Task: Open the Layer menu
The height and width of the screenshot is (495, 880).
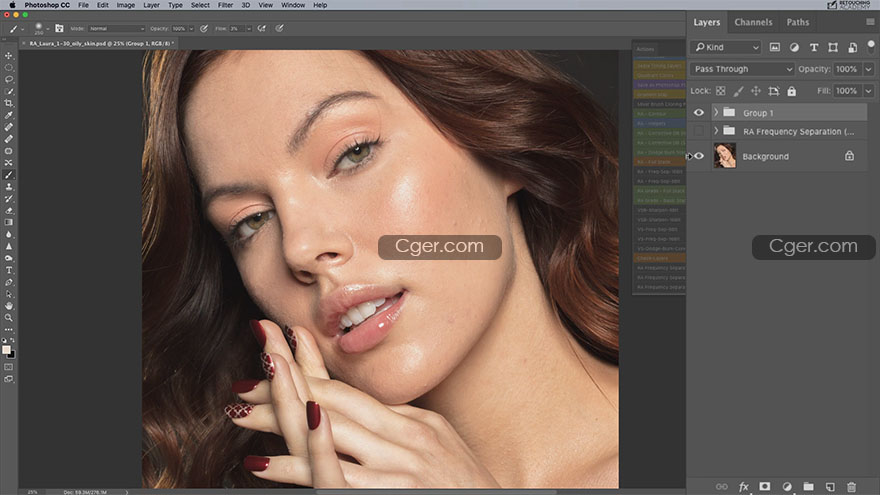Action: click(152, 5)
